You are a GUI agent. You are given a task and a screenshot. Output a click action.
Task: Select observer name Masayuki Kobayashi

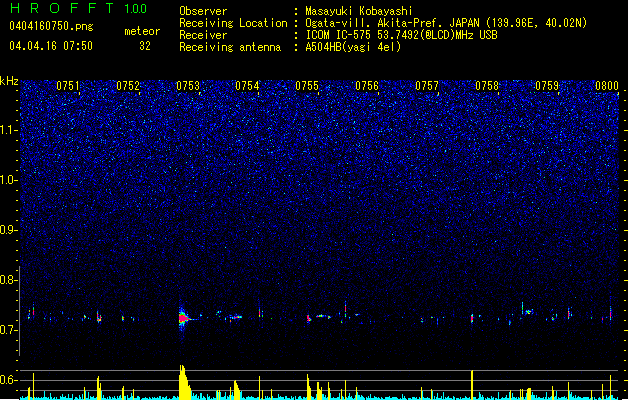tap(359, 11)
